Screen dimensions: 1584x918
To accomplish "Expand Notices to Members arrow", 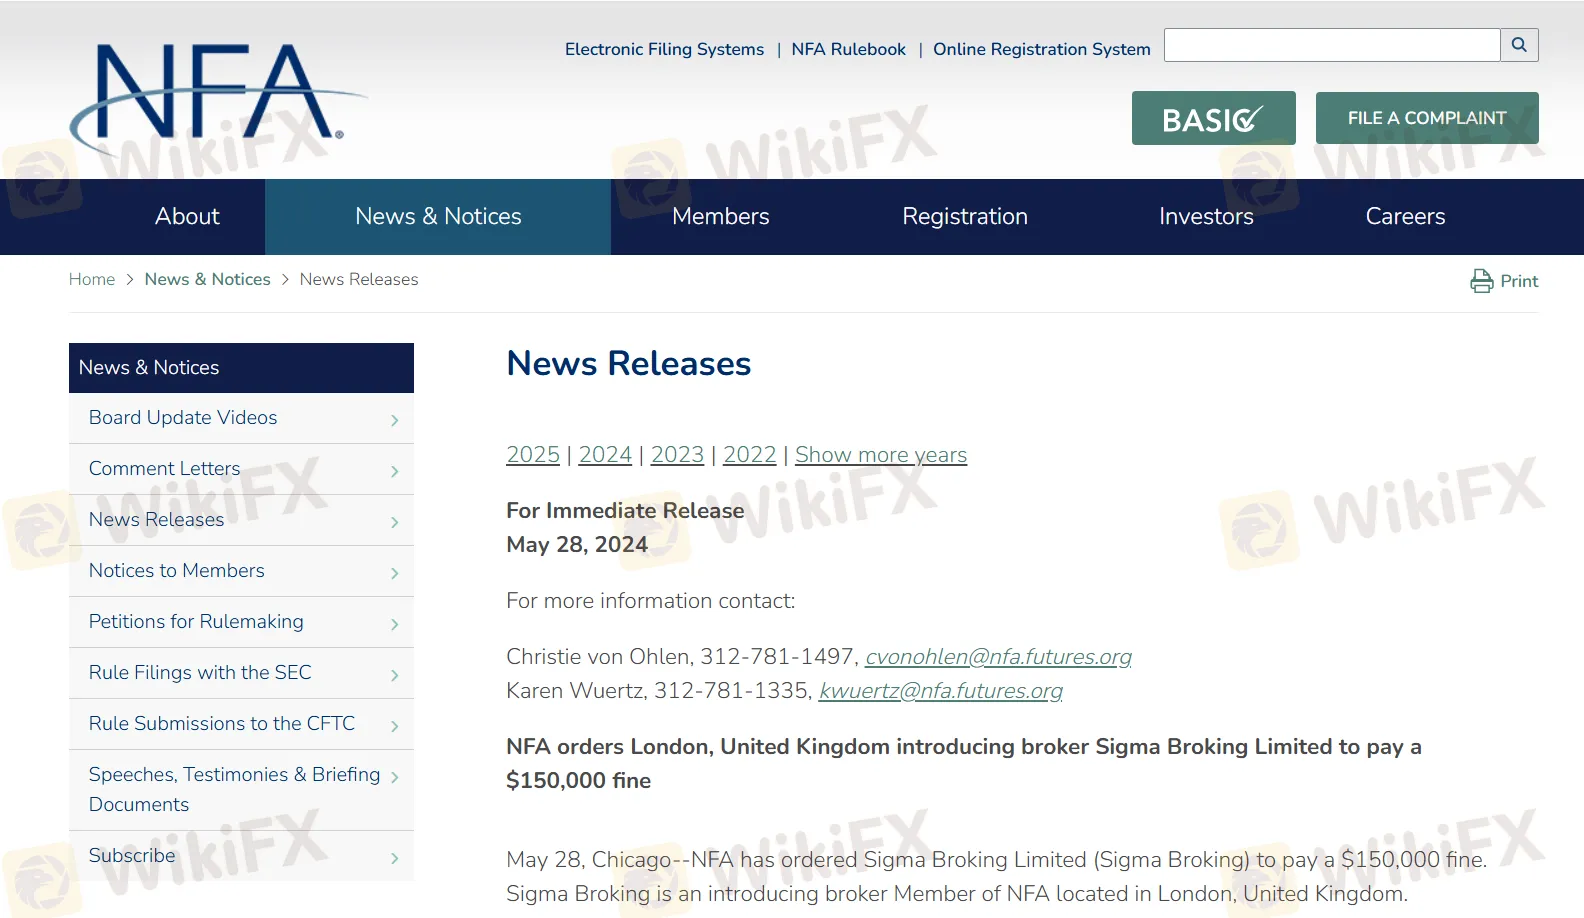I will (395, 574).
